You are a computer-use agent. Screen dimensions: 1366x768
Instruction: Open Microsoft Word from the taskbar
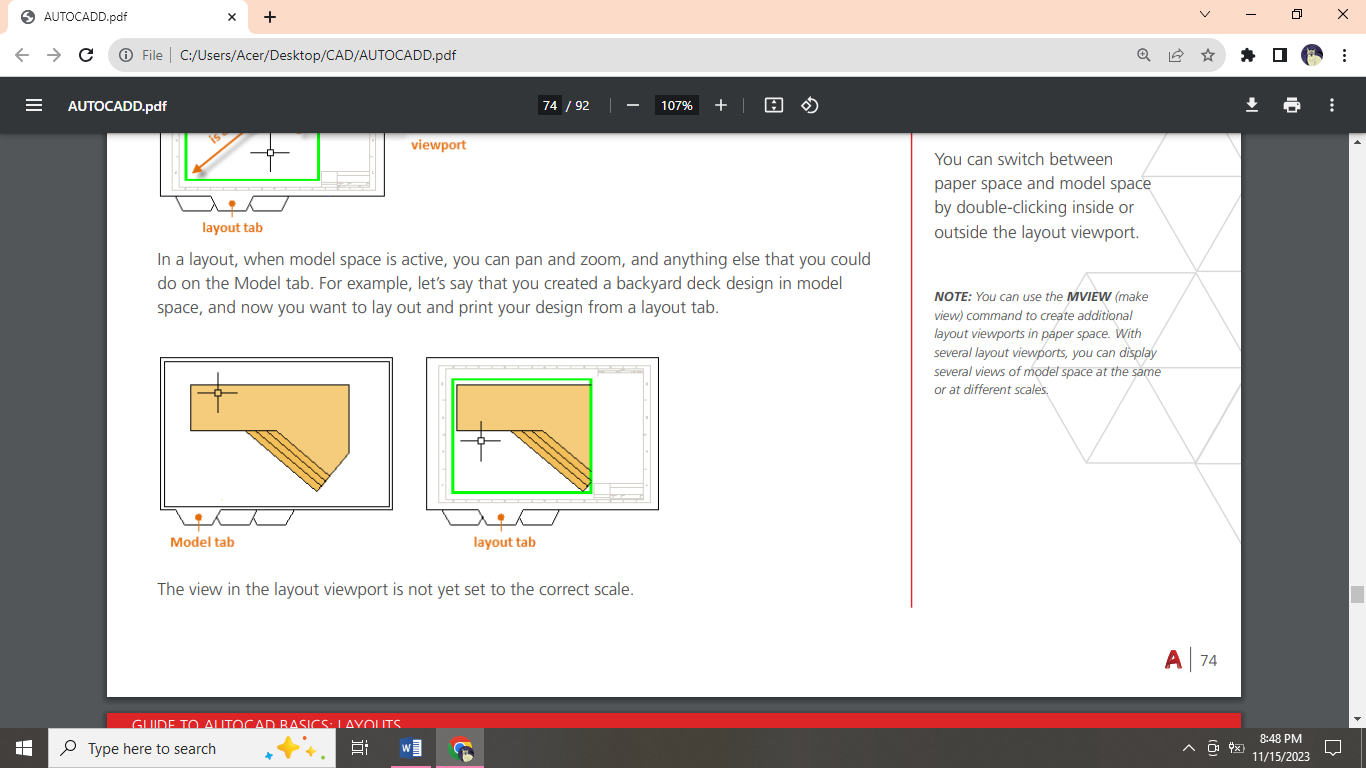(x=411, y=748)
